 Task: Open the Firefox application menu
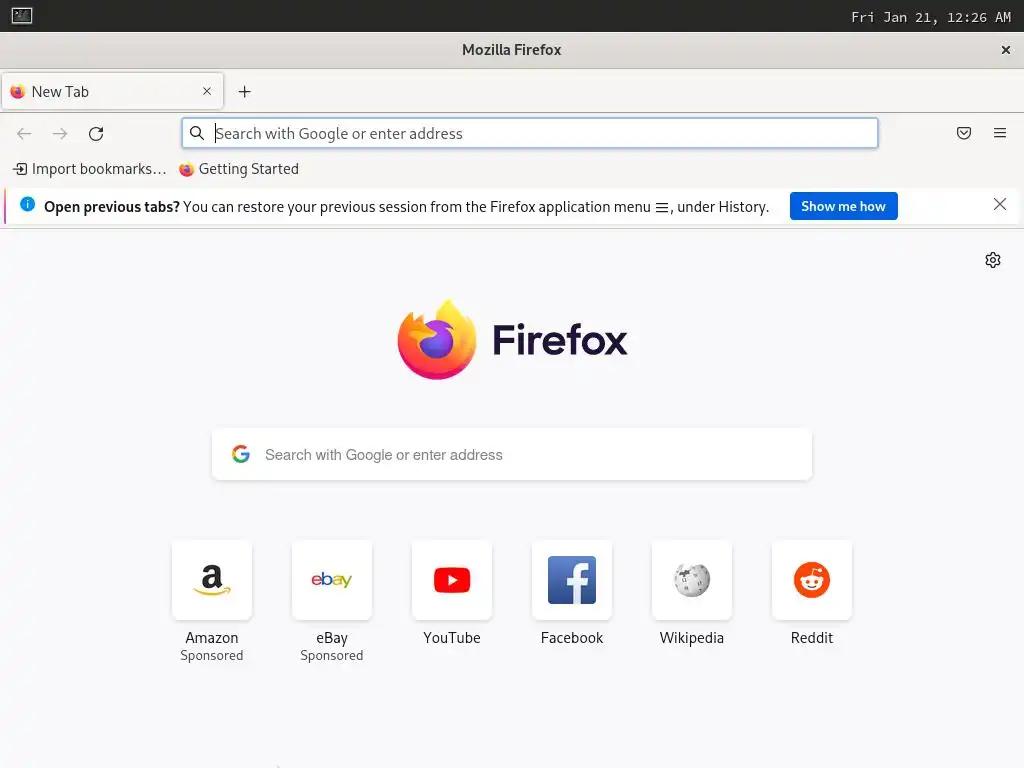tap(1000, 133)
